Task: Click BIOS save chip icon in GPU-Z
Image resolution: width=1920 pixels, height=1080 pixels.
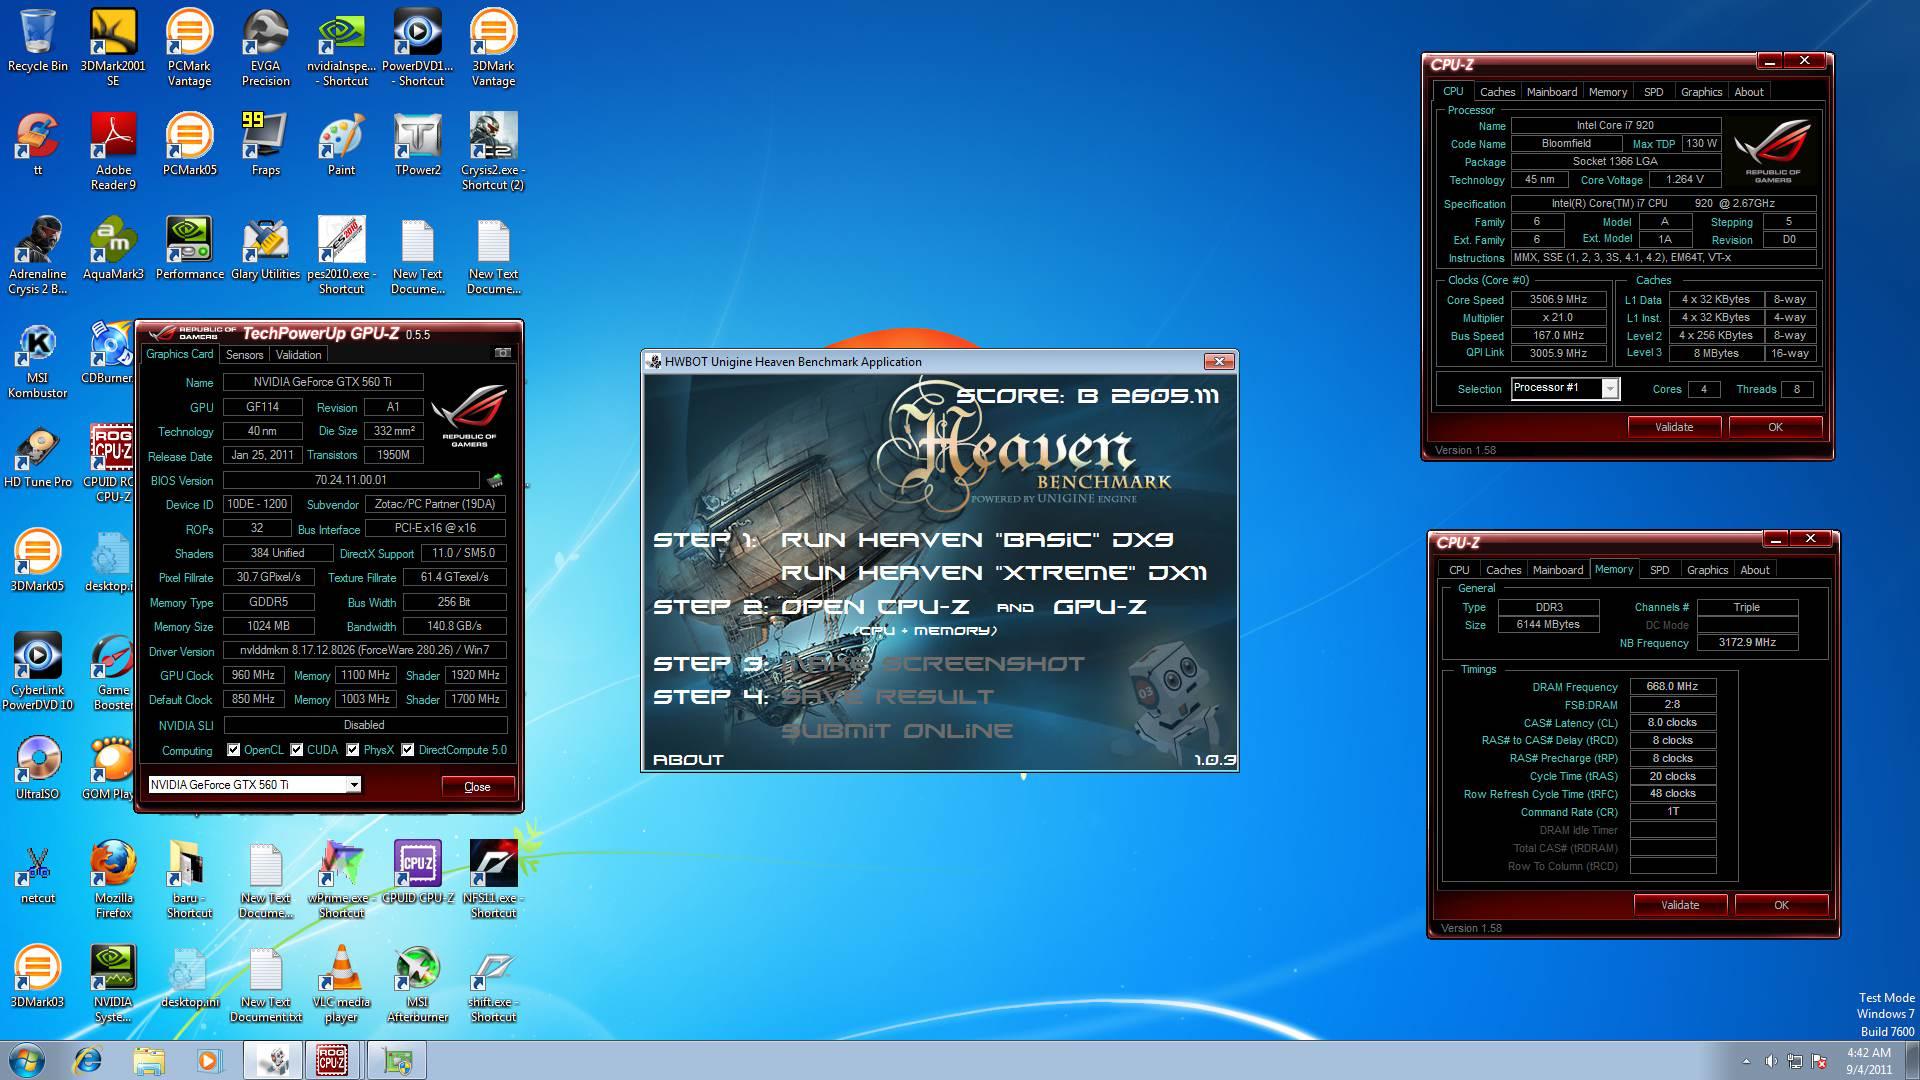Action: pos(495,481)
